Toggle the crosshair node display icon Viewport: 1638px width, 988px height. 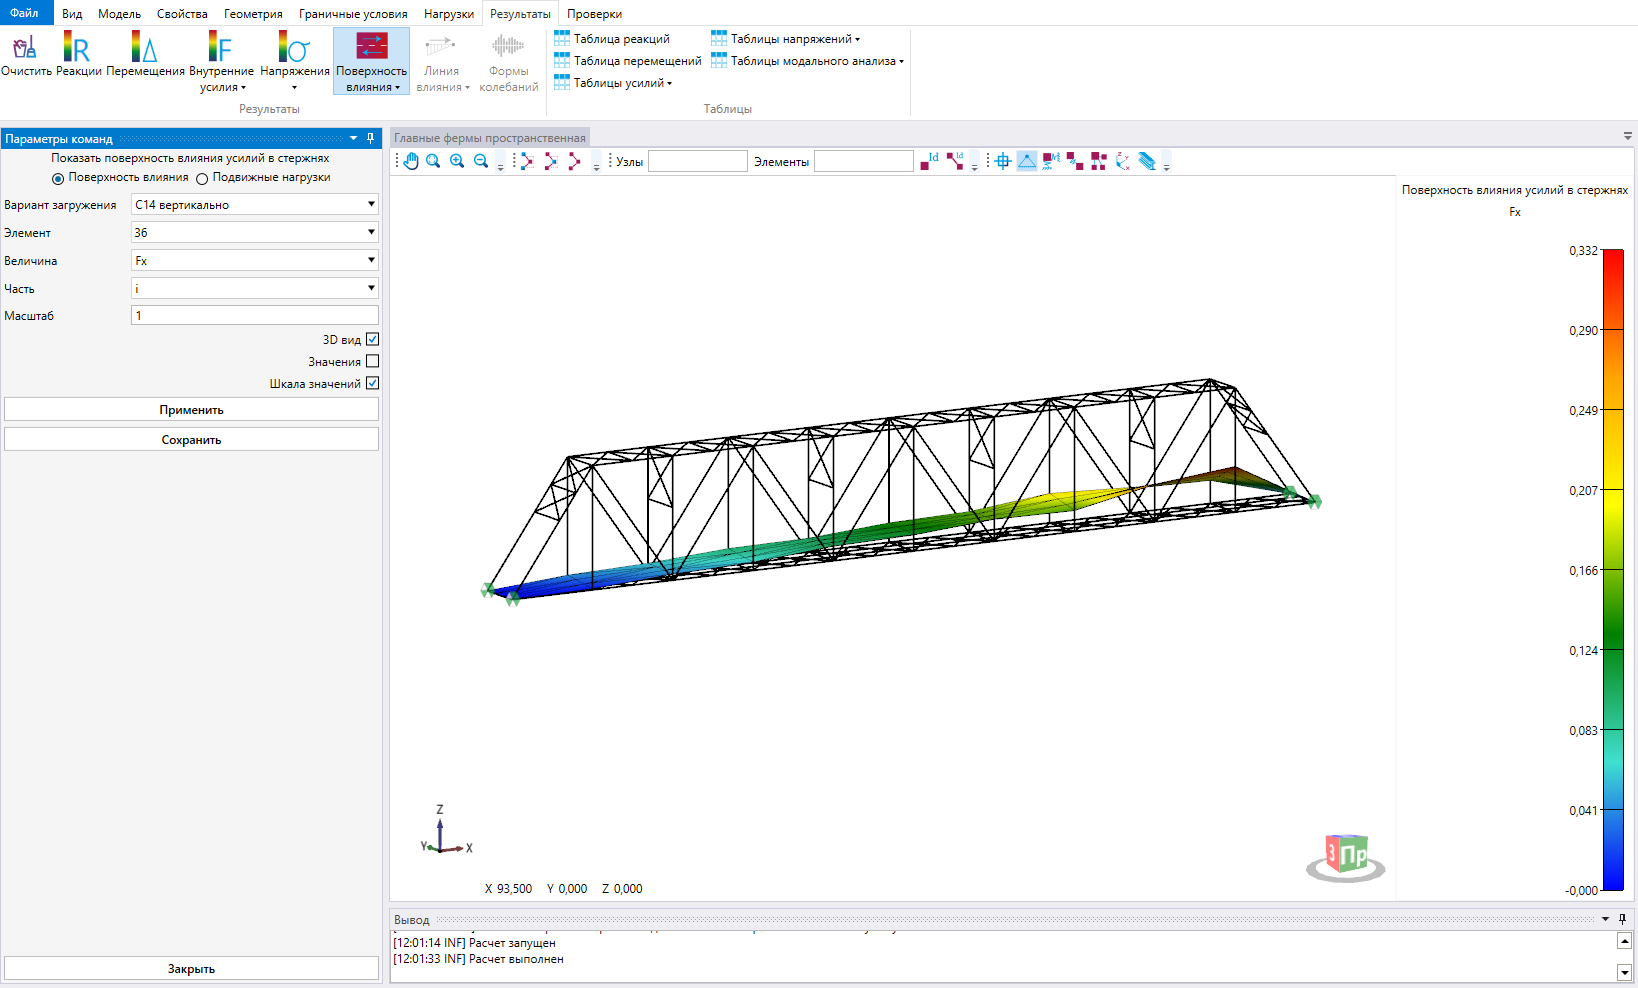pyautogui.click(x=1003, y=161)
